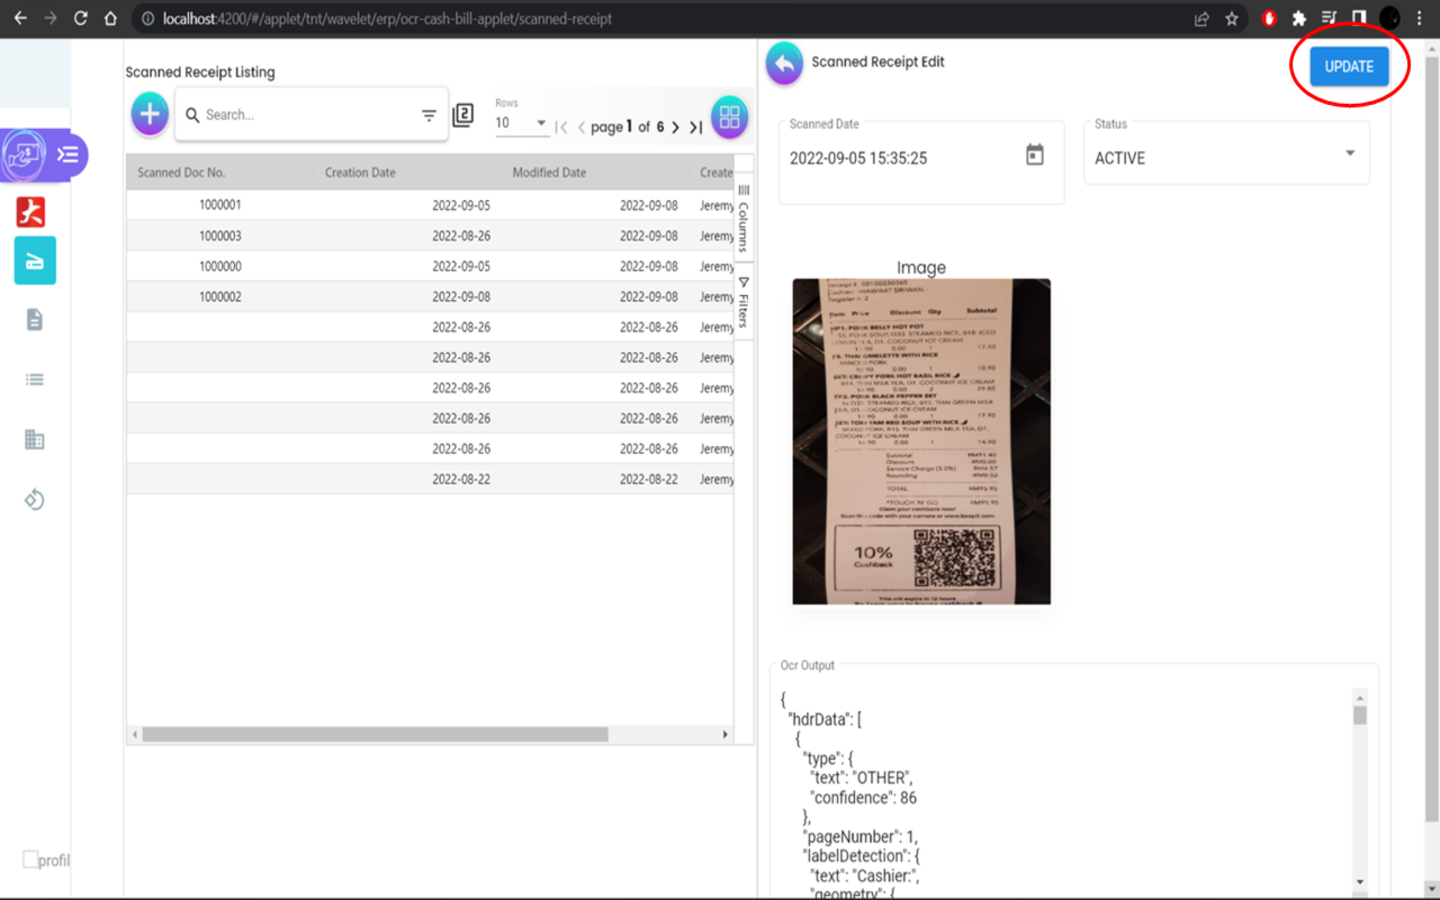Open the Filters side panel tab
Screen dimensions: 1440x900
pos(743,303)
